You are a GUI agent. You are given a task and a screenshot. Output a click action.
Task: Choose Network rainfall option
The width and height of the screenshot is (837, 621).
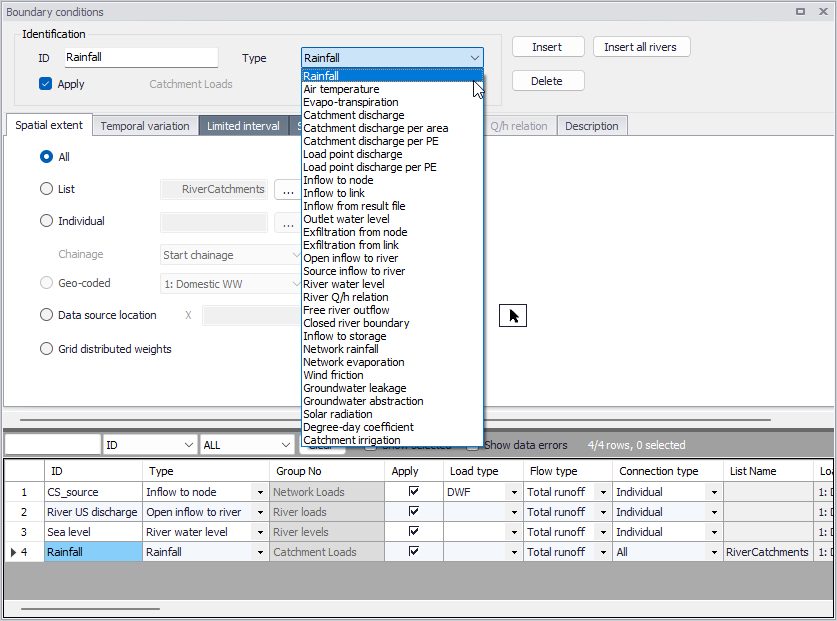point(392,349)
